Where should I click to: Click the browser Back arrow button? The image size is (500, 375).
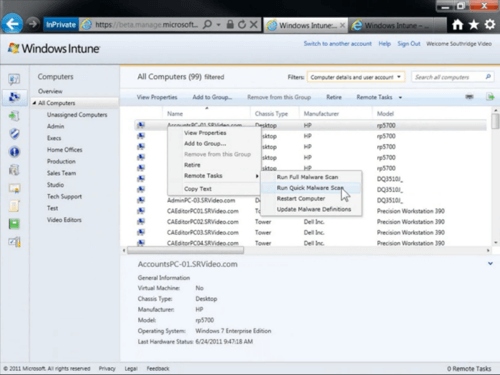tap(12, 24)
